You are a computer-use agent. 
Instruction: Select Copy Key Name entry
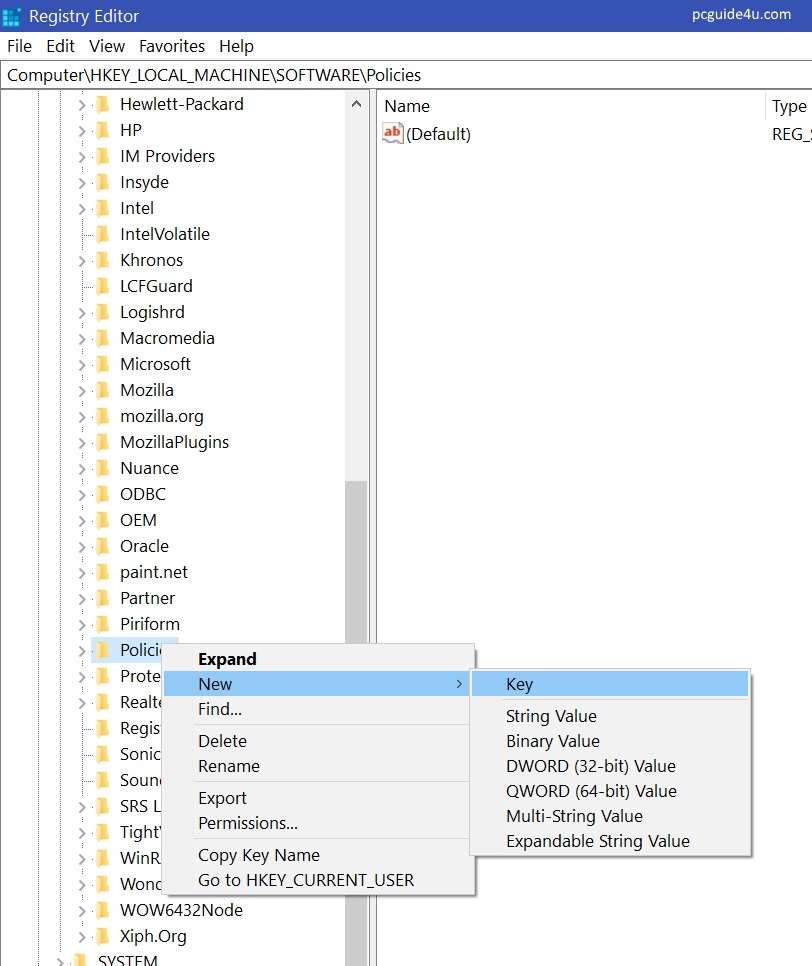click(x=258, y=855)
